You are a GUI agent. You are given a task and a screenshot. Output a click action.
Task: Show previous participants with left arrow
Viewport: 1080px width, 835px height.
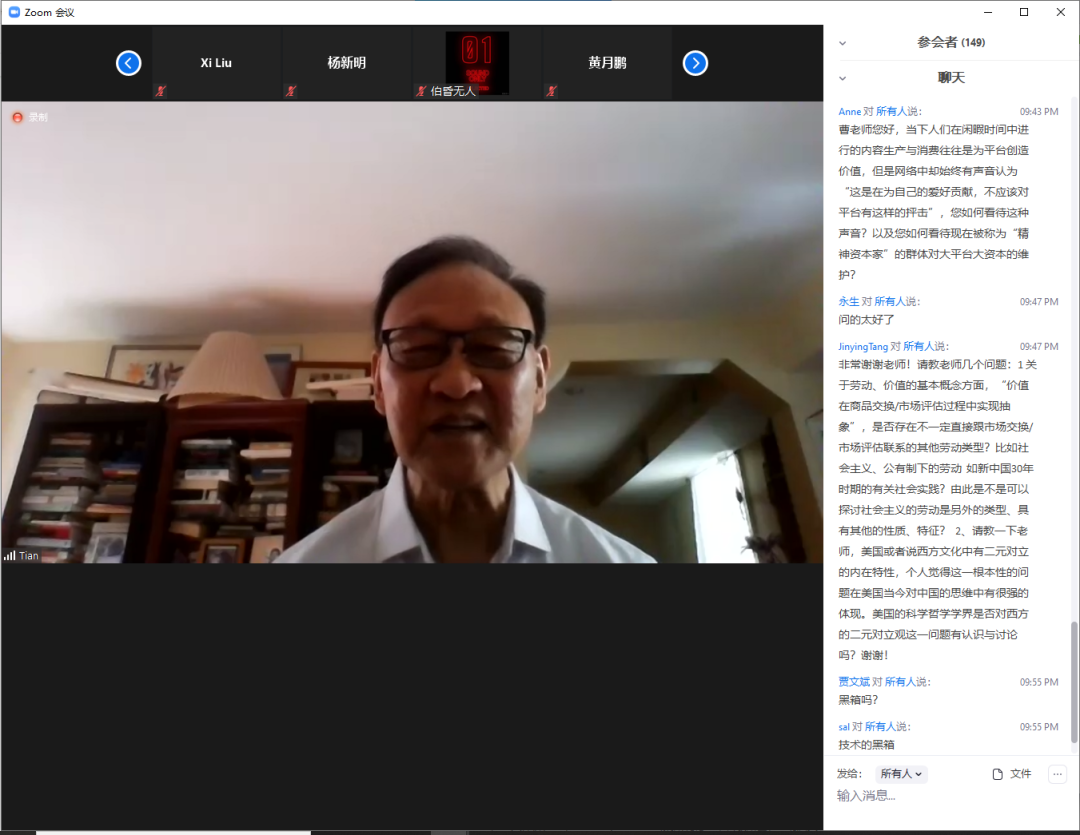coord(128,63)
